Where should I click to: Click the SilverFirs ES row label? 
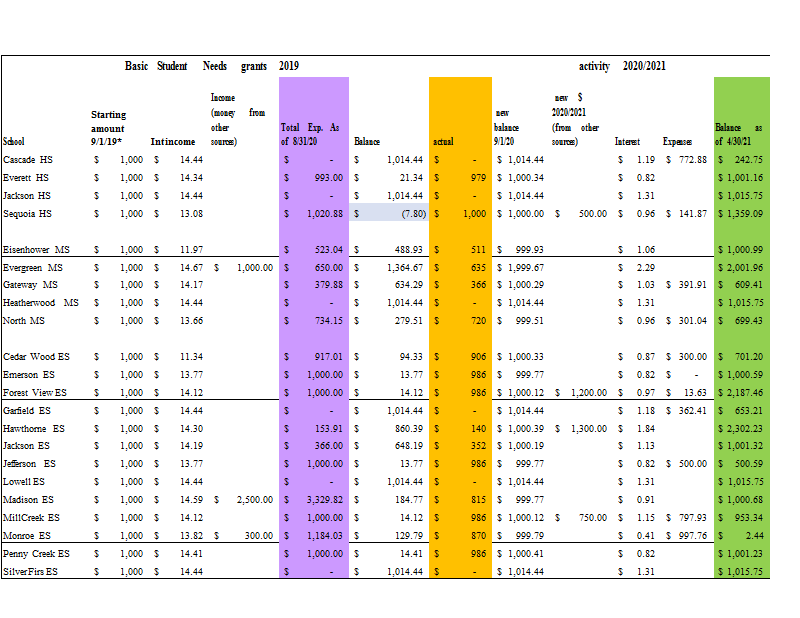pyautogui.click(x=31, y=572)
